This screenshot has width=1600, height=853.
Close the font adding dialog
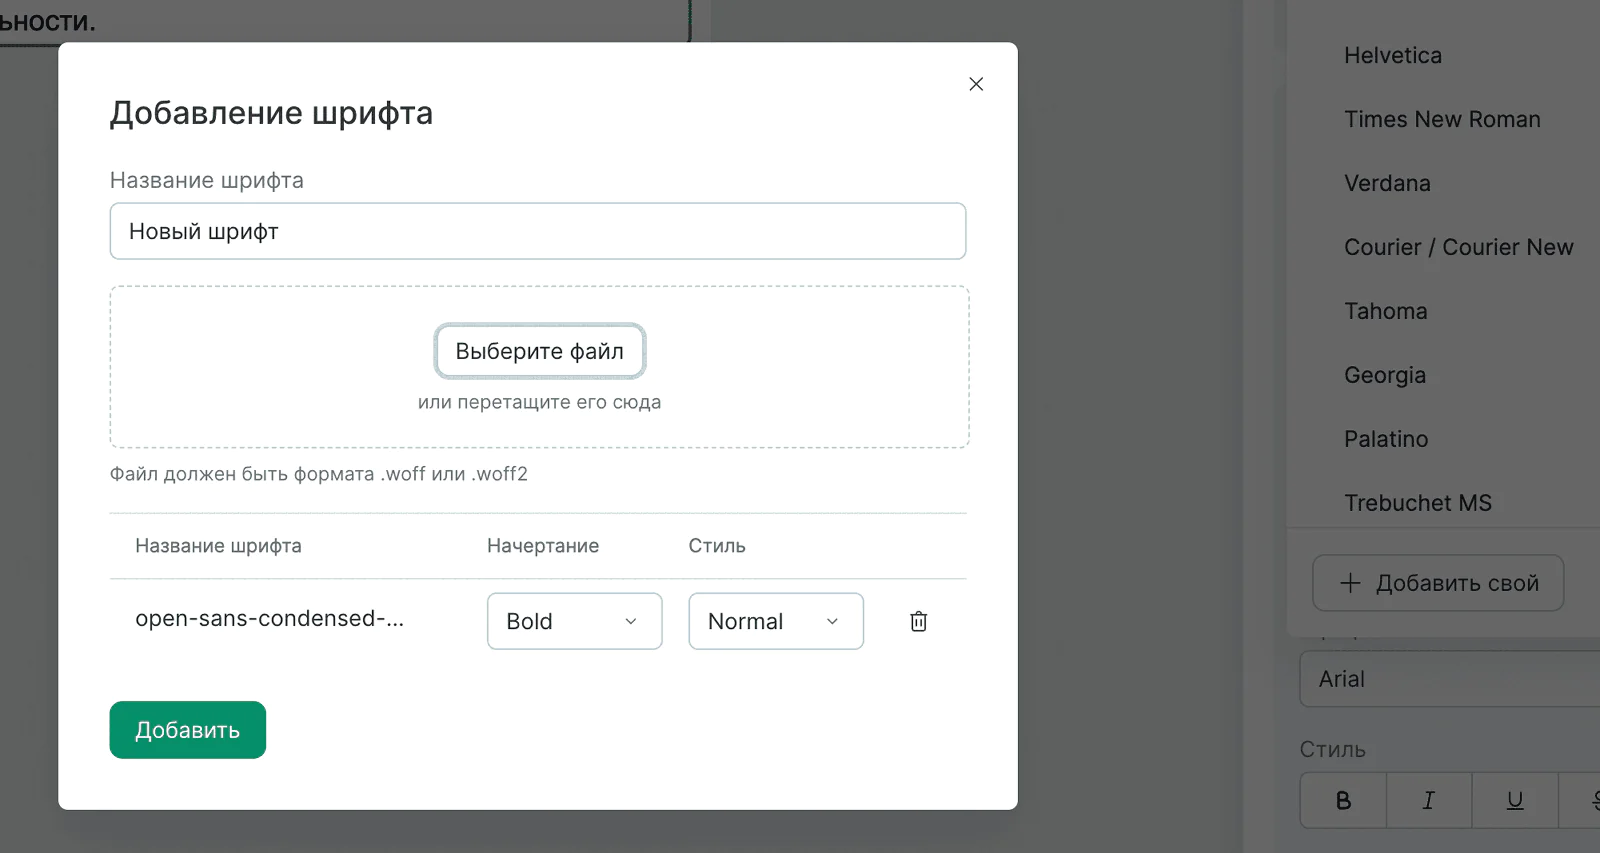coord(976,84)
